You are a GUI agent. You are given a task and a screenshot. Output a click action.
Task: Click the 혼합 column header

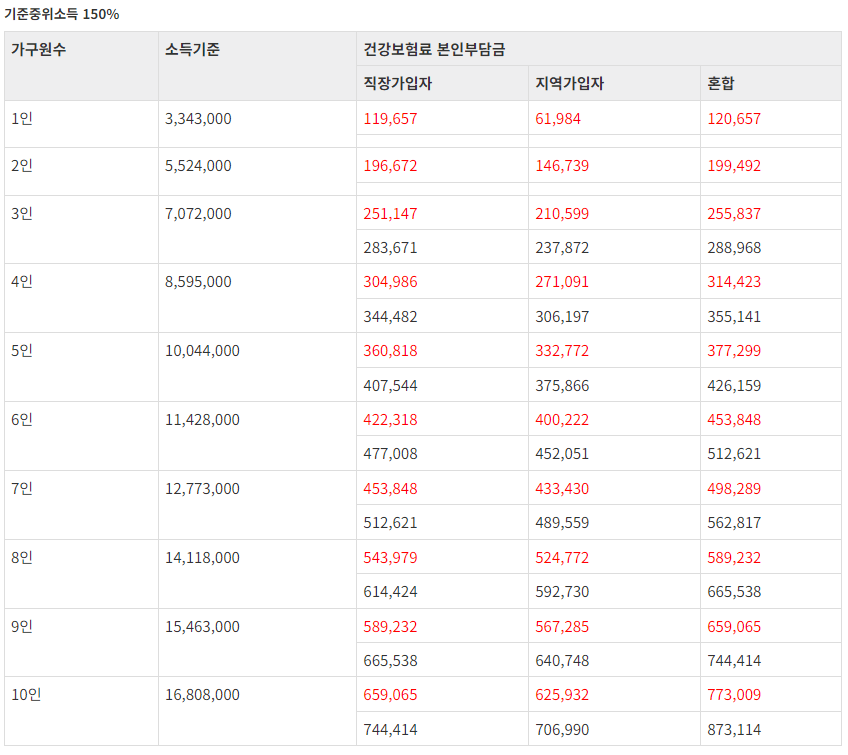pyautogui.click(x=716, y=83)
